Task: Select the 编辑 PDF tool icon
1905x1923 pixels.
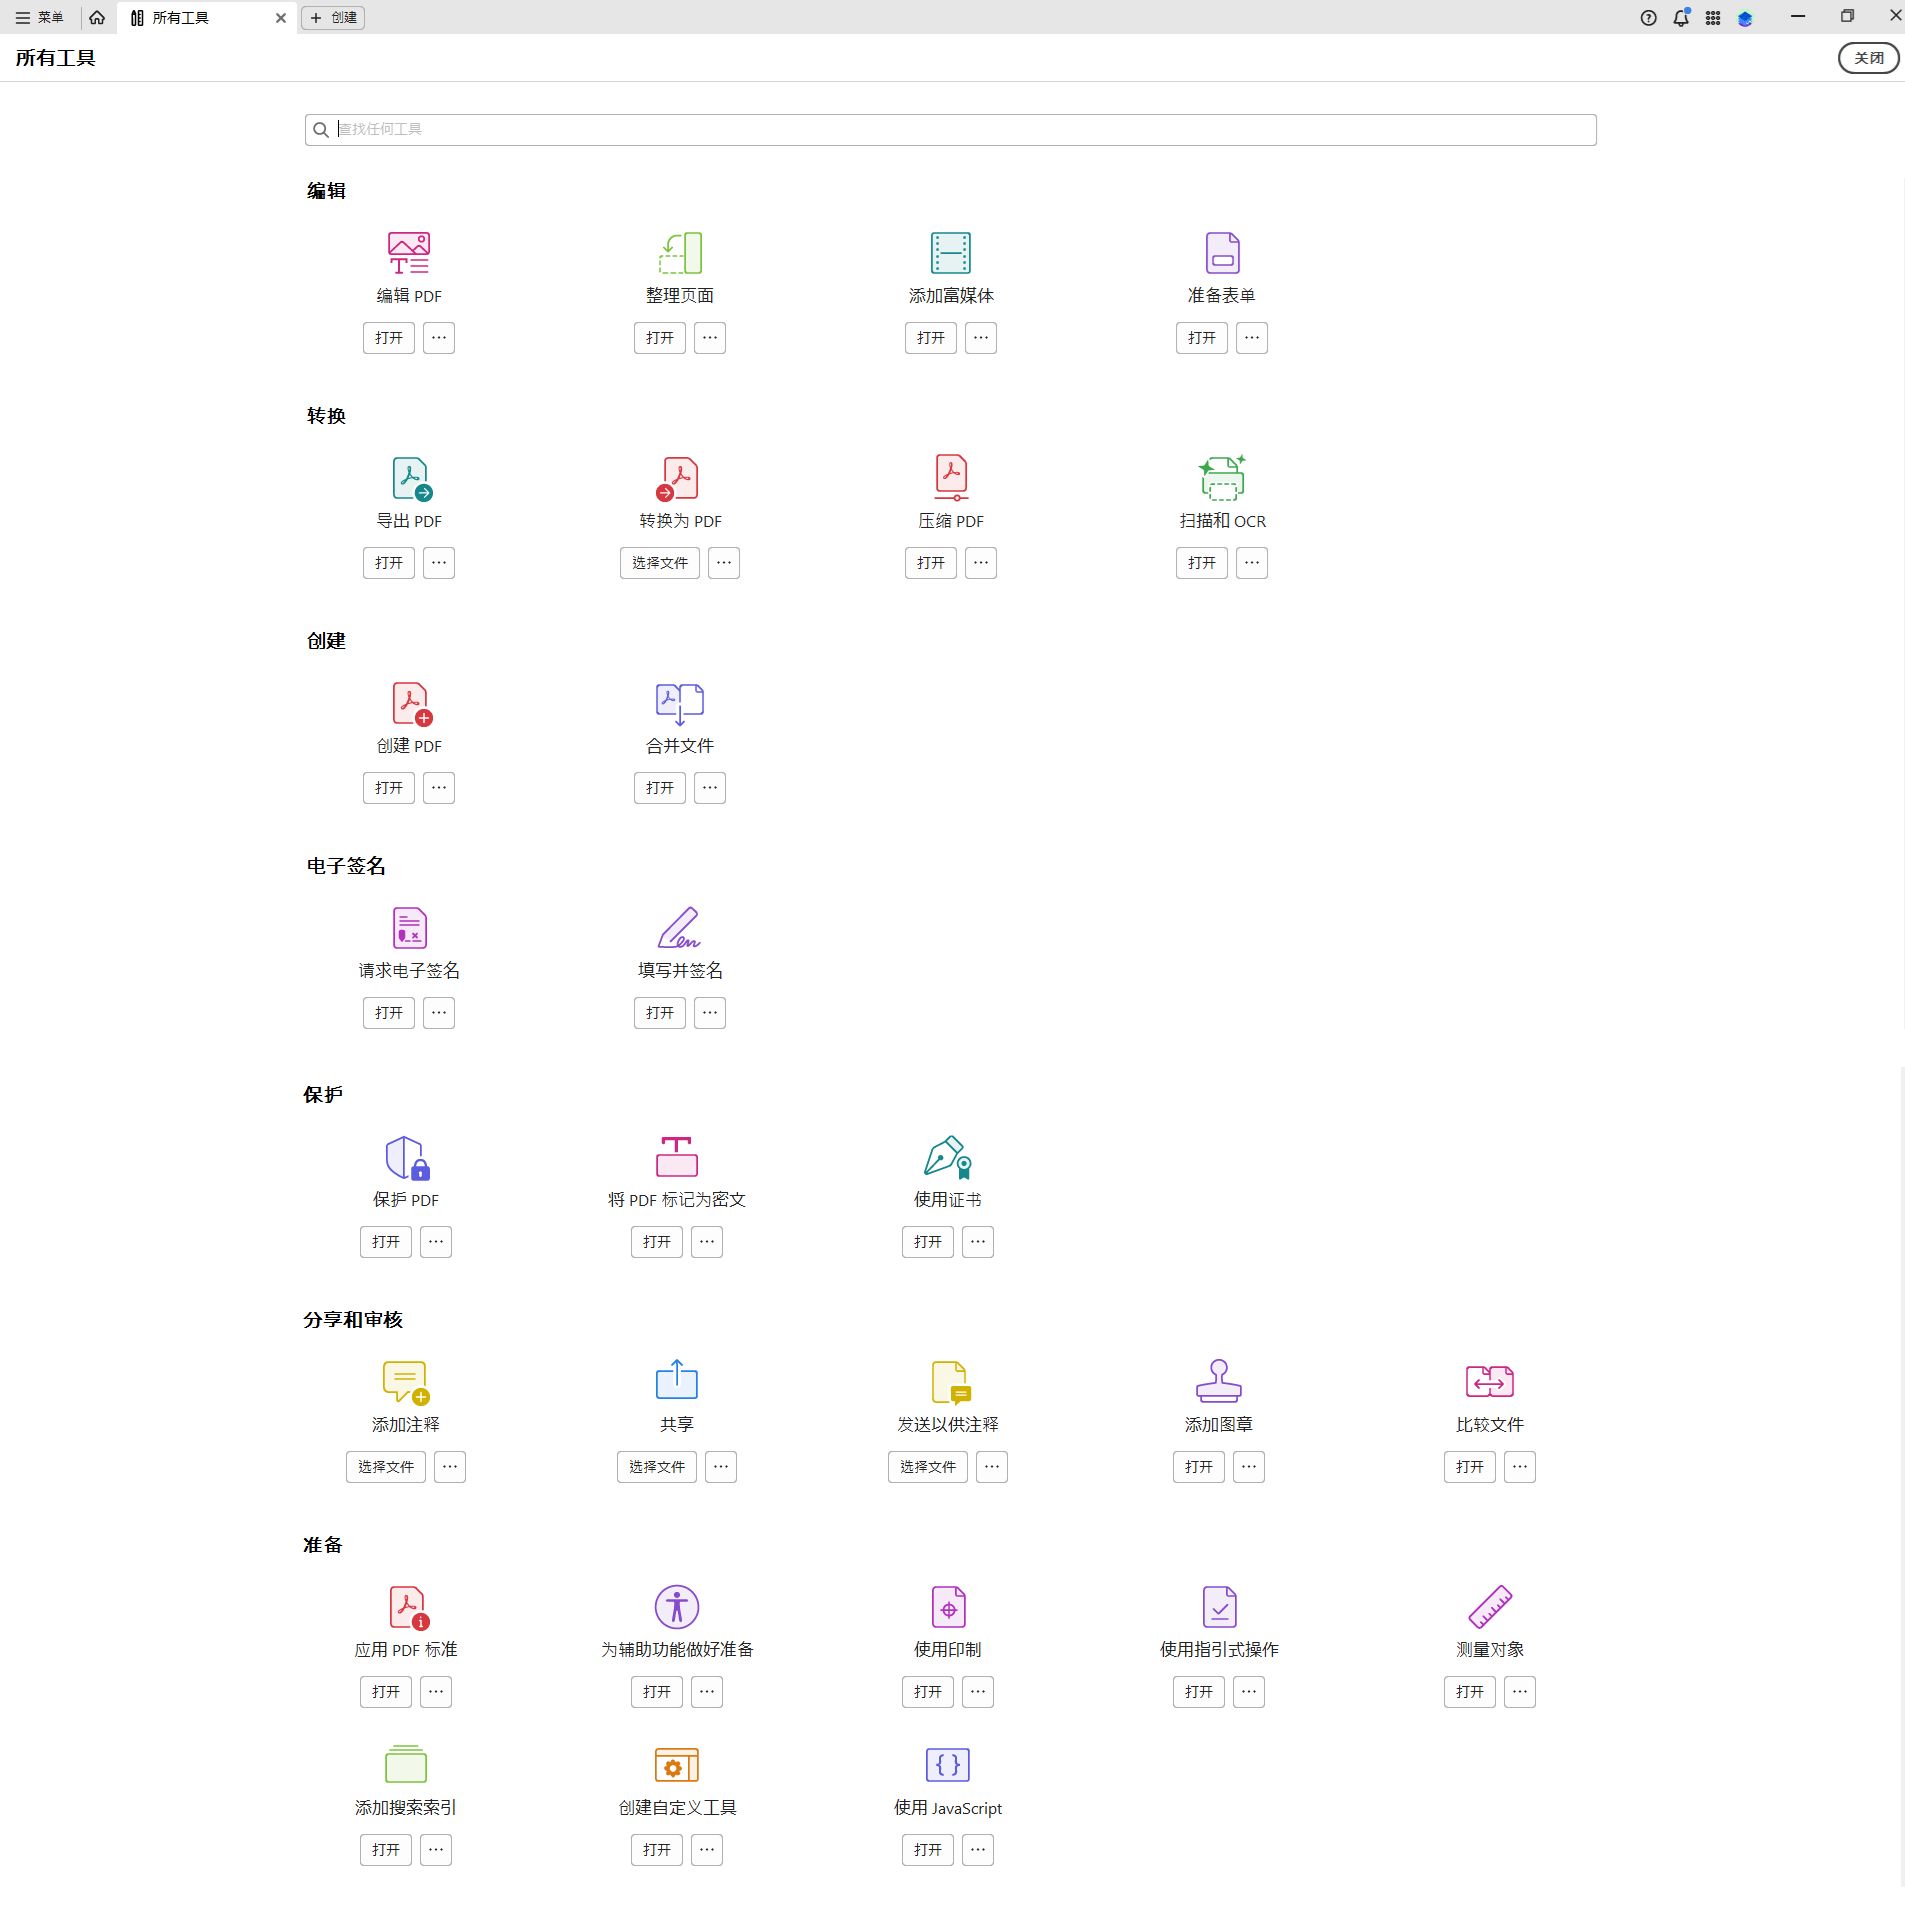Action: coord(408,252)
